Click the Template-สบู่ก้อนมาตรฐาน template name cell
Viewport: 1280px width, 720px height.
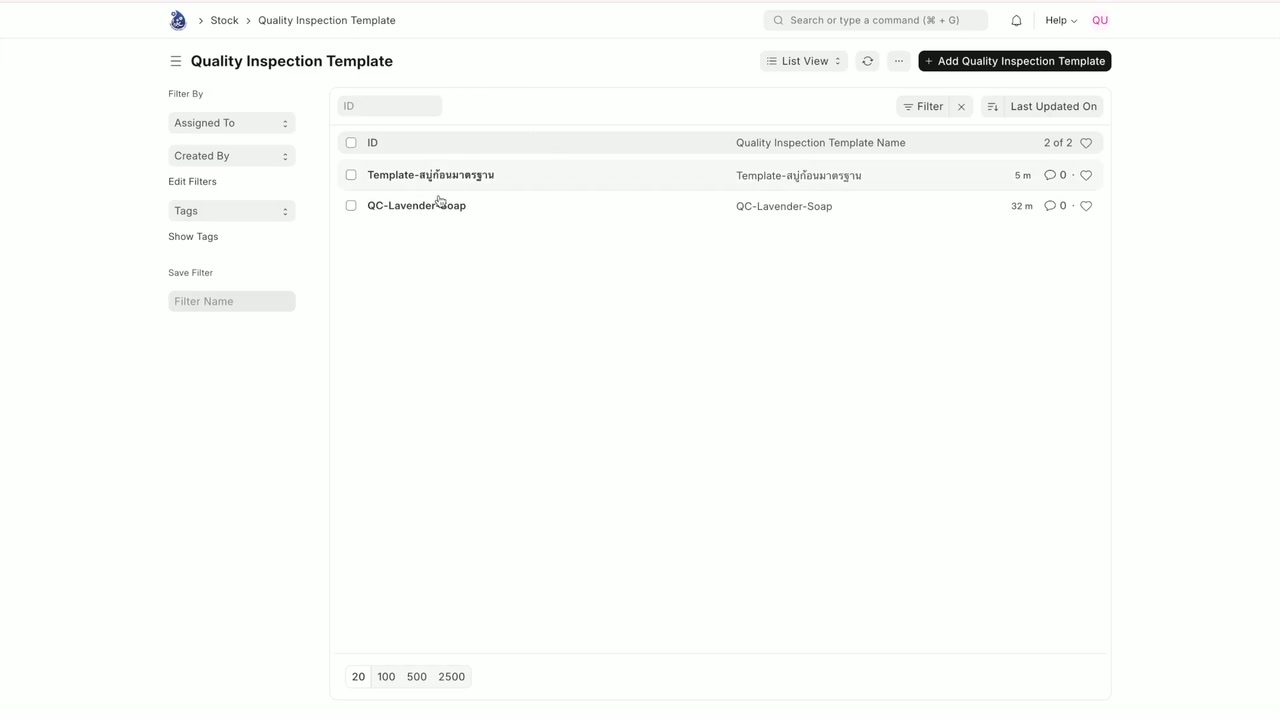799,175
